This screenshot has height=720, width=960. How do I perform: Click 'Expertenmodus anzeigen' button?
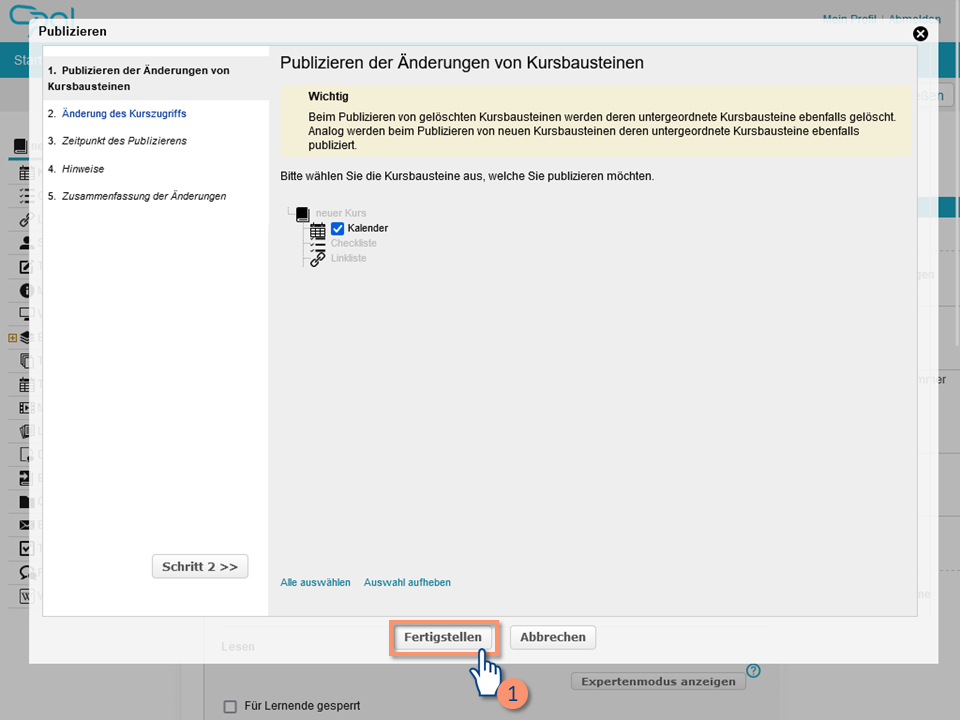[658, 681]
